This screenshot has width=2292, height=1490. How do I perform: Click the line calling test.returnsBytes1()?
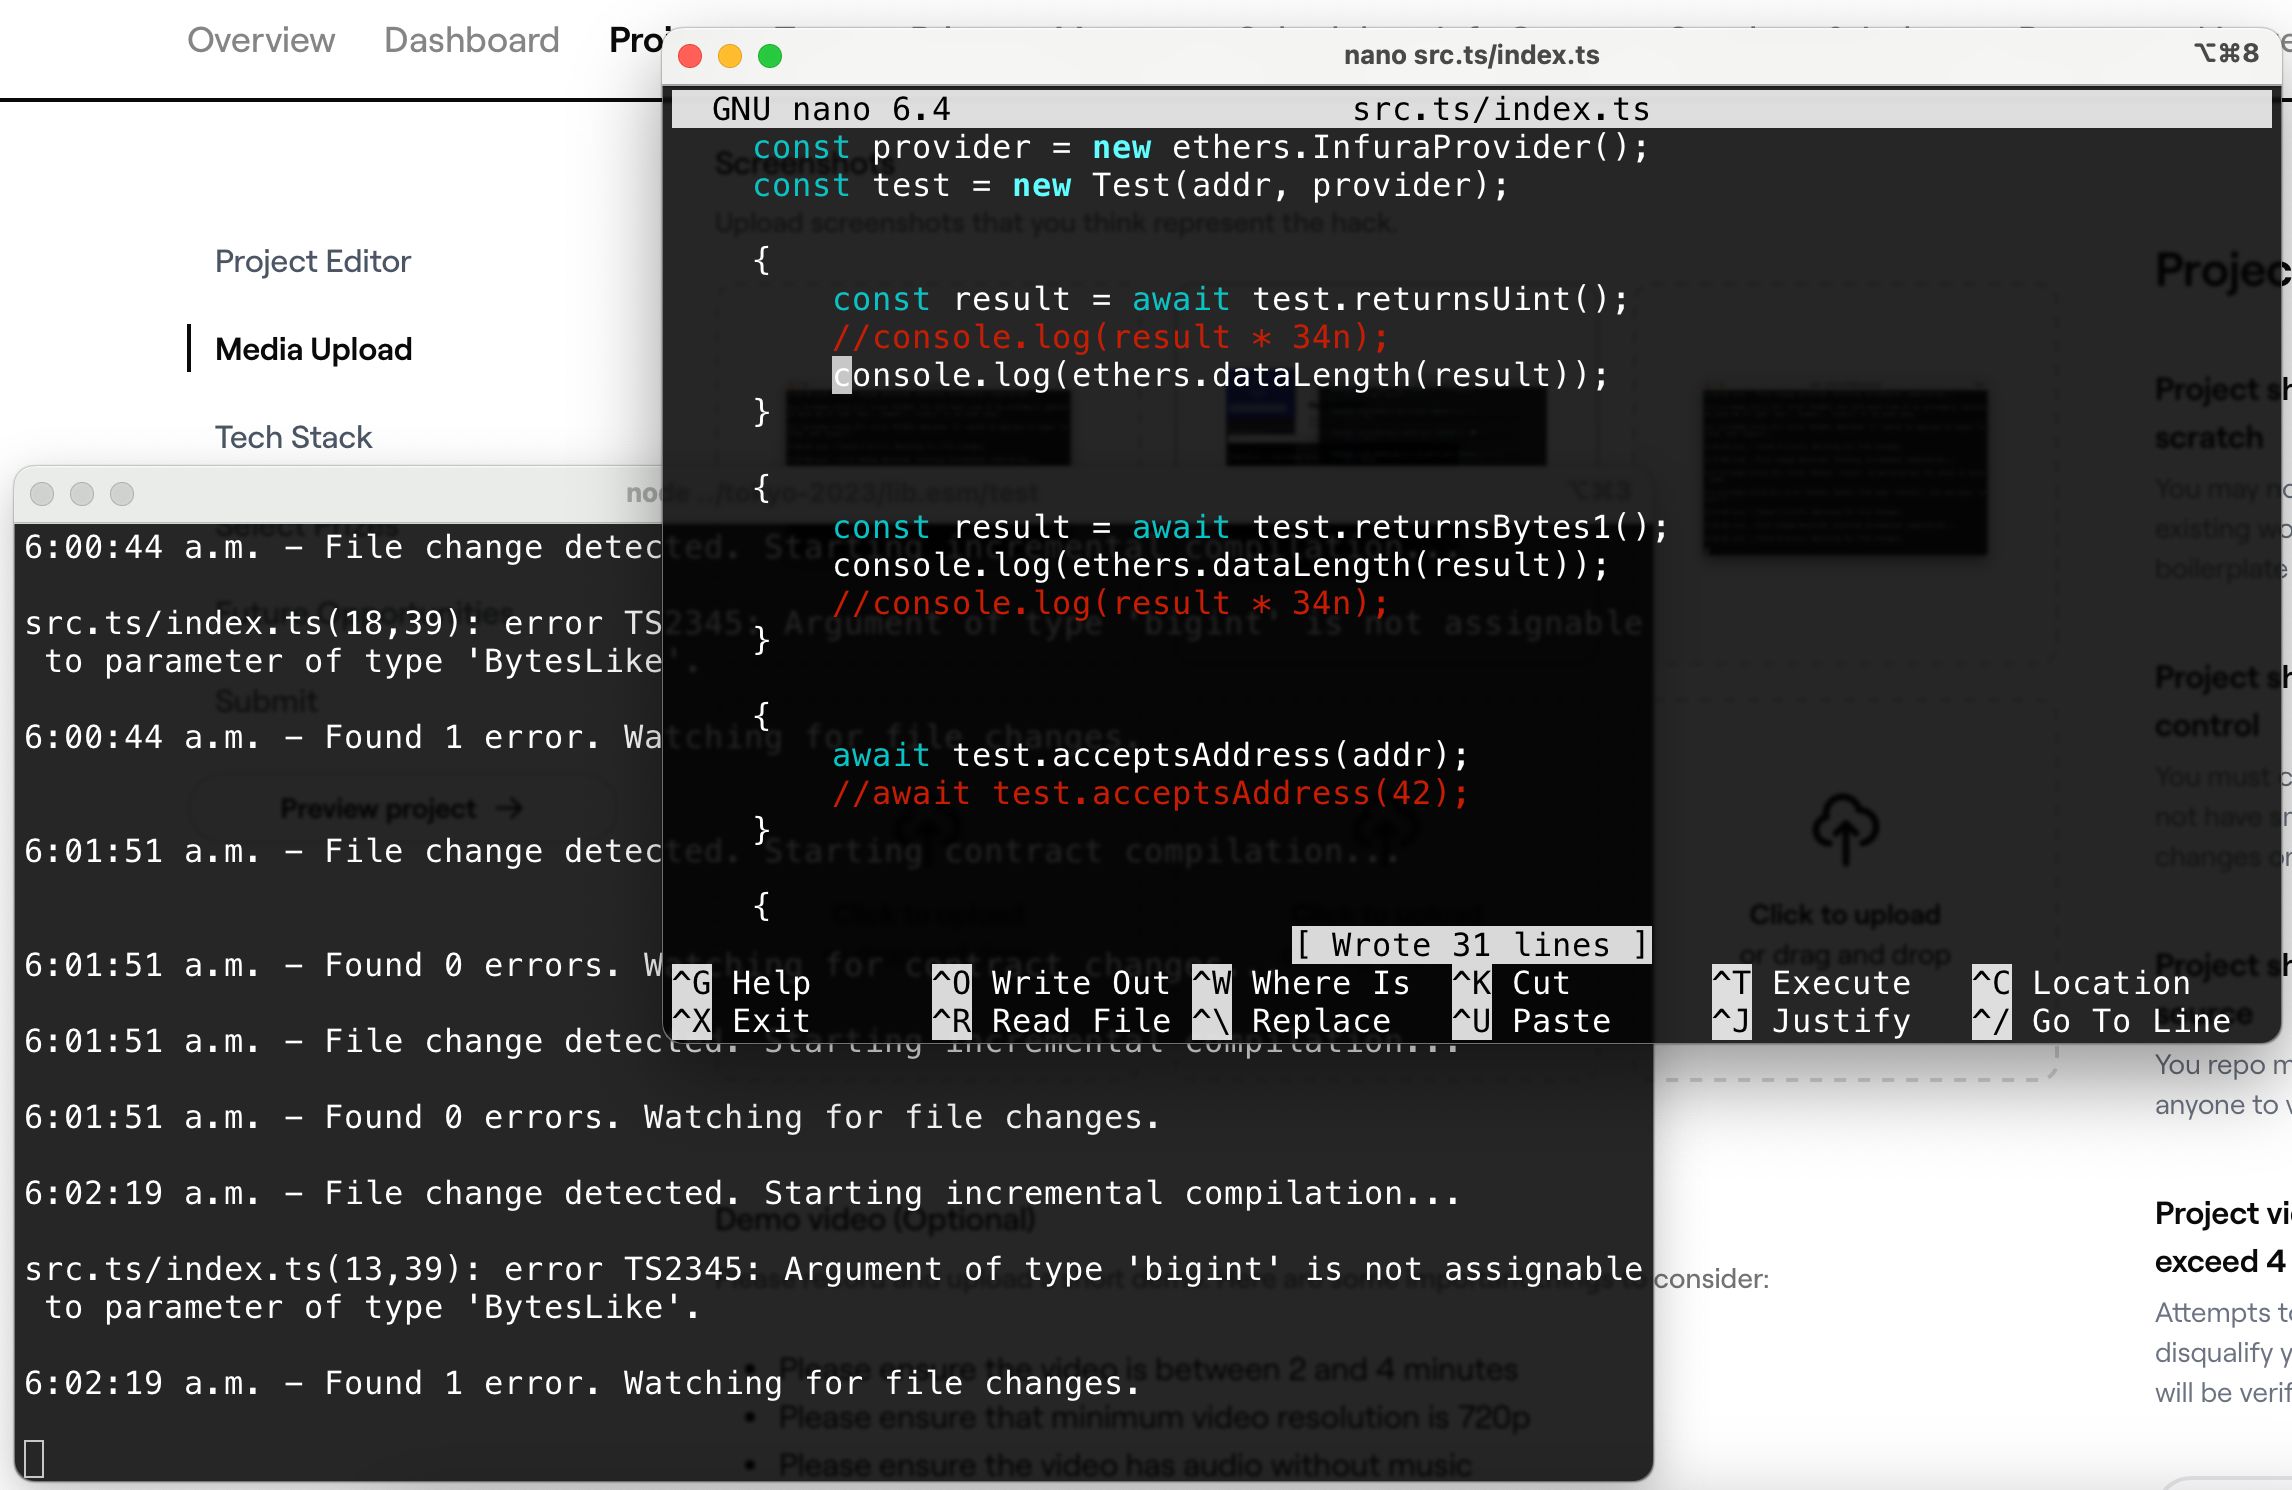point(1250,527)
